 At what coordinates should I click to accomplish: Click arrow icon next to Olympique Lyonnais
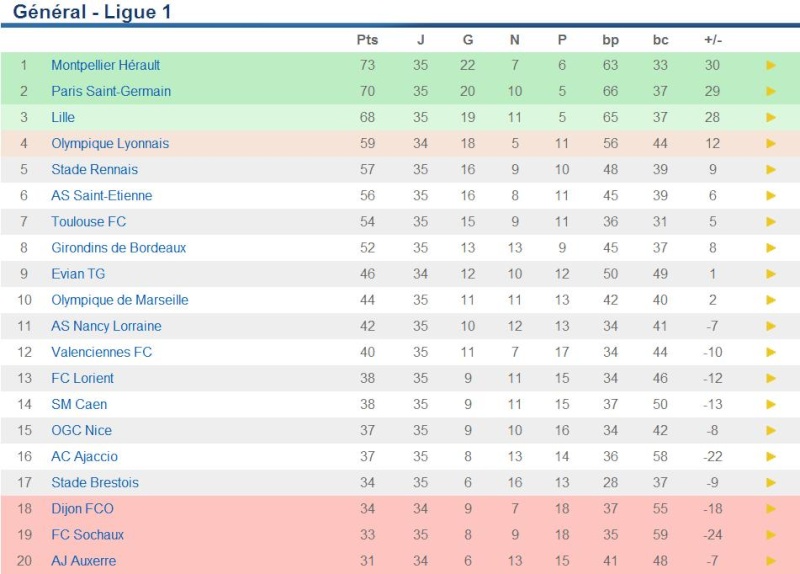pos(771,143)
